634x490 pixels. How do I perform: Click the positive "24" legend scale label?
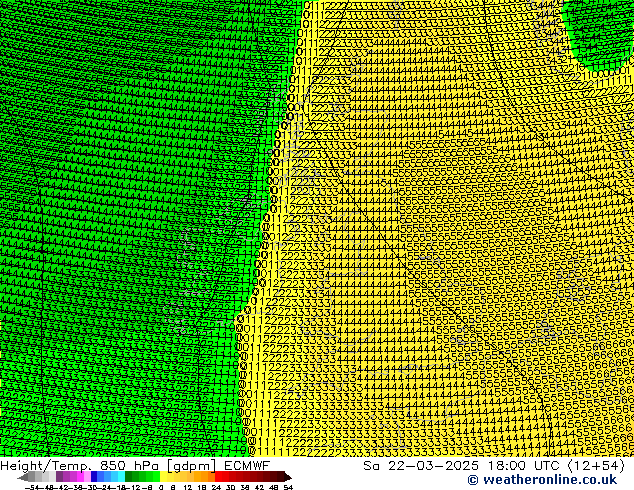point(216,488)
